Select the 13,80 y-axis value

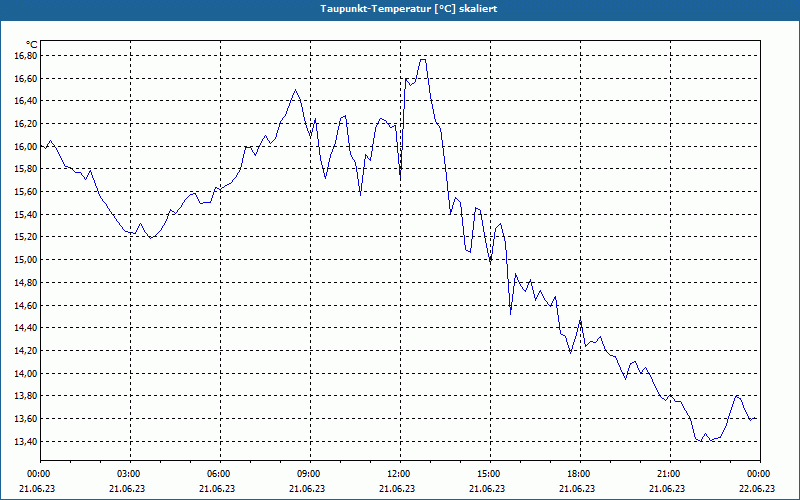(x=25, y=396)
